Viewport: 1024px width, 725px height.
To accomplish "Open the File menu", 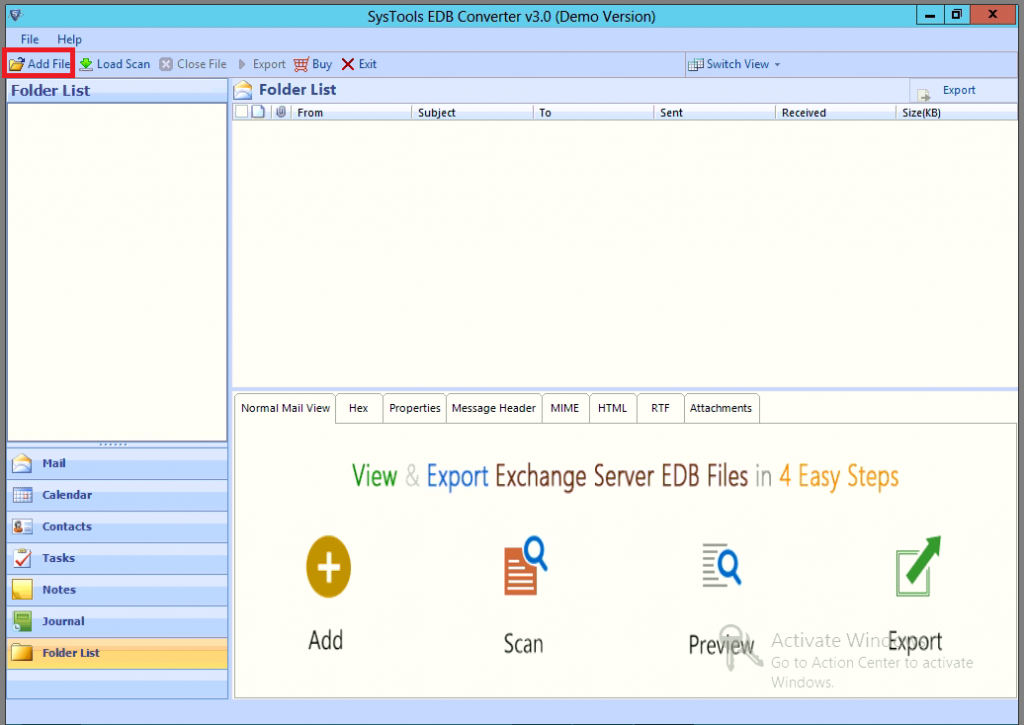I will [x=28, y=39].
